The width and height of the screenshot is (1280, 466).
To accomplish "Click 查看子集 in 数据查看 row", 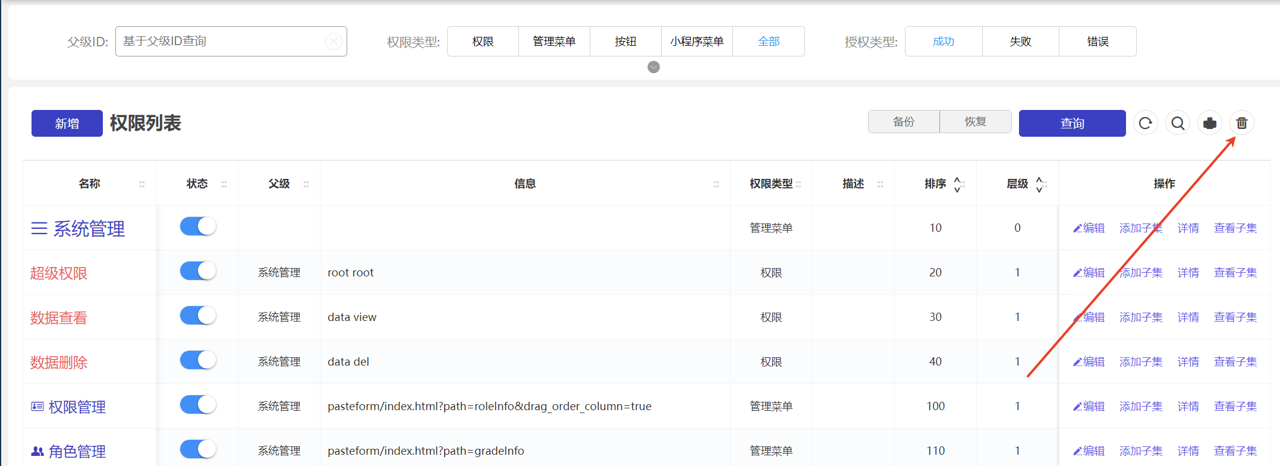I will (1235, 317).
